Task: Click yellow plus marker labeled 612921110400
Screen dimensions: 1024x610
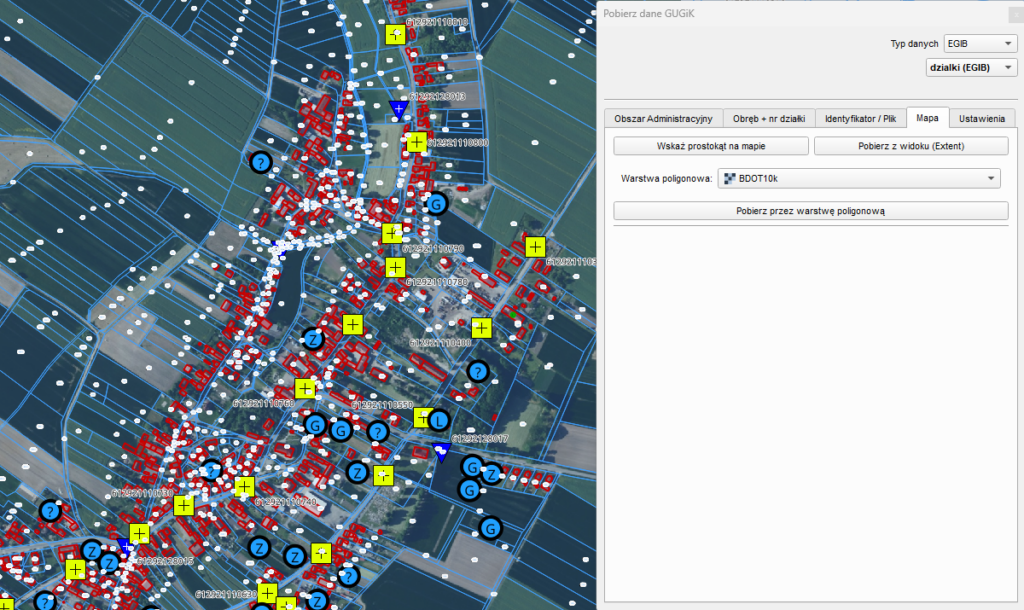Action: (481, 328)
